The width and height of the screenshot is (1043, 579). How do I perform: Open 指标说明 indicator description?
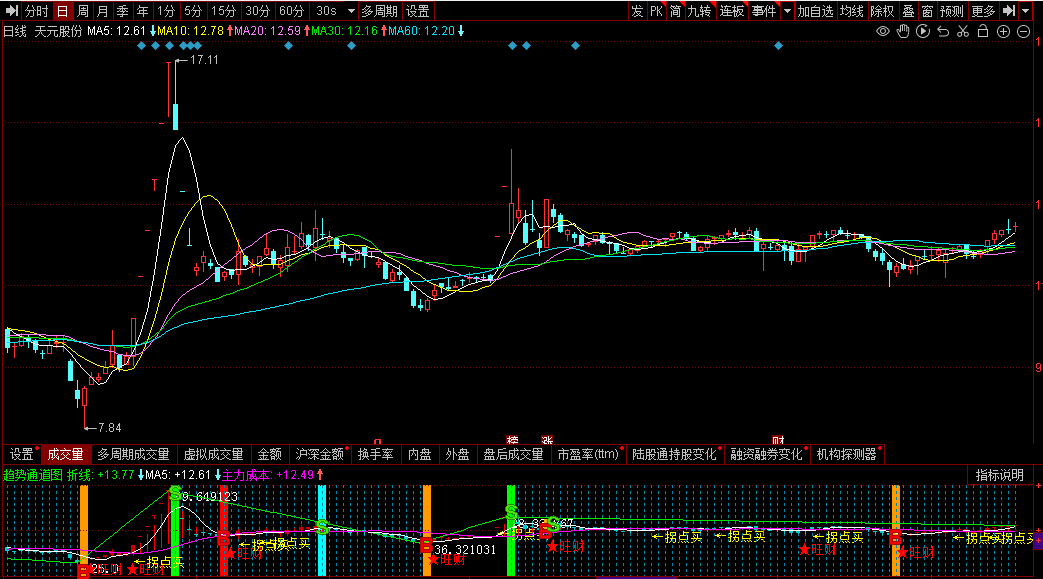point(1000,475)
